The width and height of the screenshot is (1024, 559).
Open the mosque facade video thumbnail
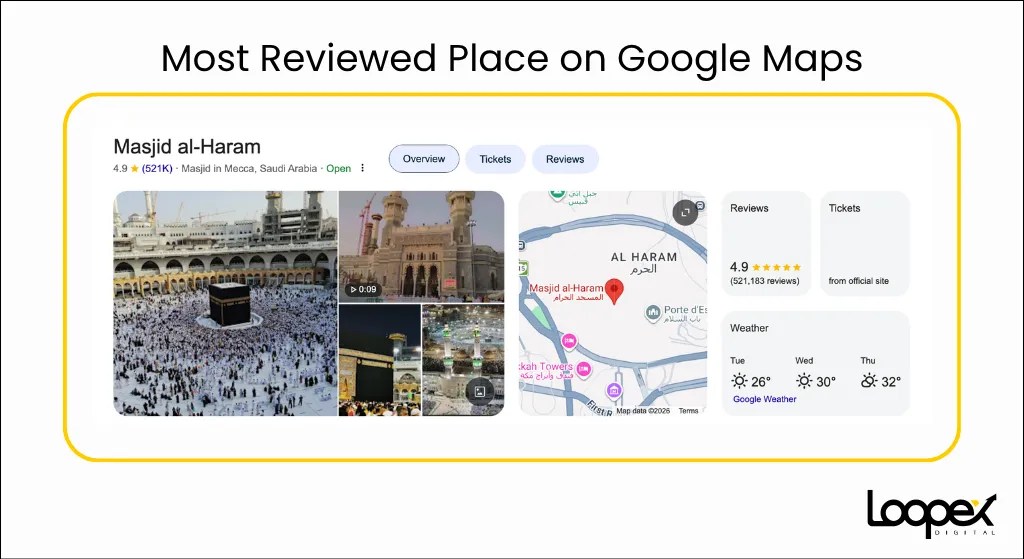[x=421, y=247]
